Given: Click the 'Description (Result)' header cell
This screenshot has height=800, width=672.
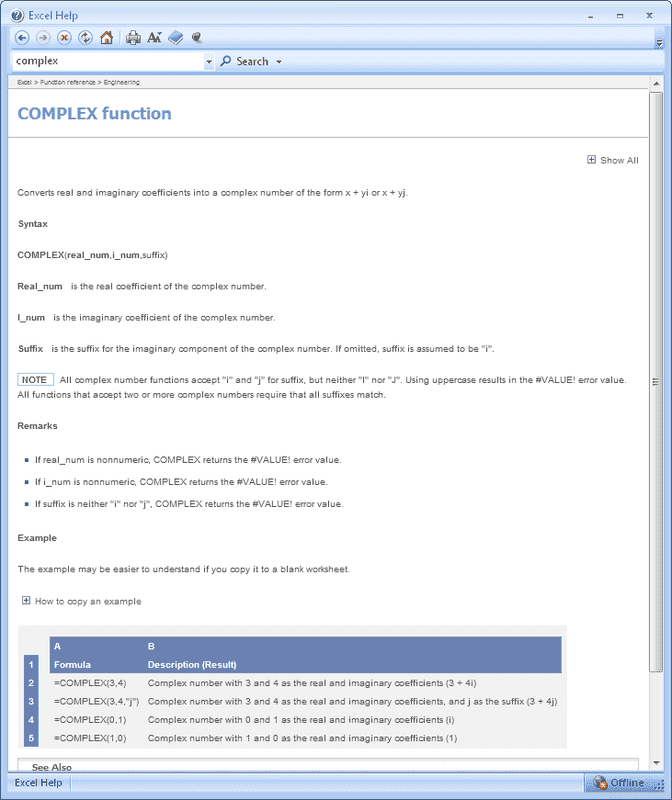Looking at the screenshot, I should click(192, 665).
